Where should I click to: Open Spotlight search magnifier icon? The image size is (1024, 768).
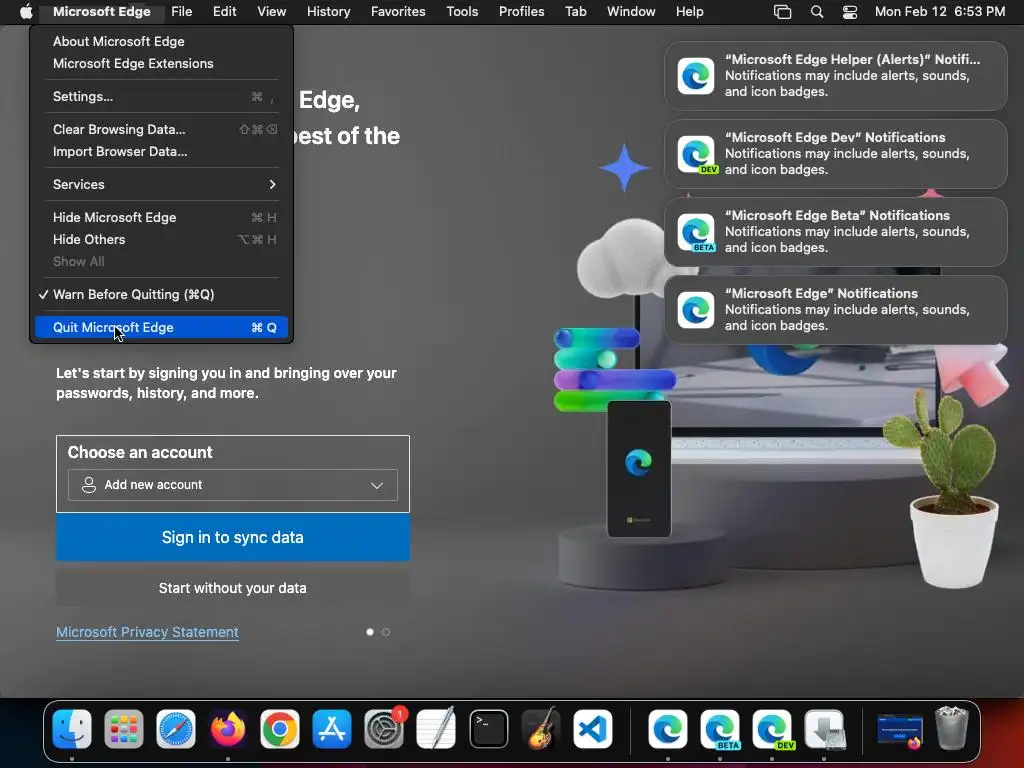coord(817,12)
